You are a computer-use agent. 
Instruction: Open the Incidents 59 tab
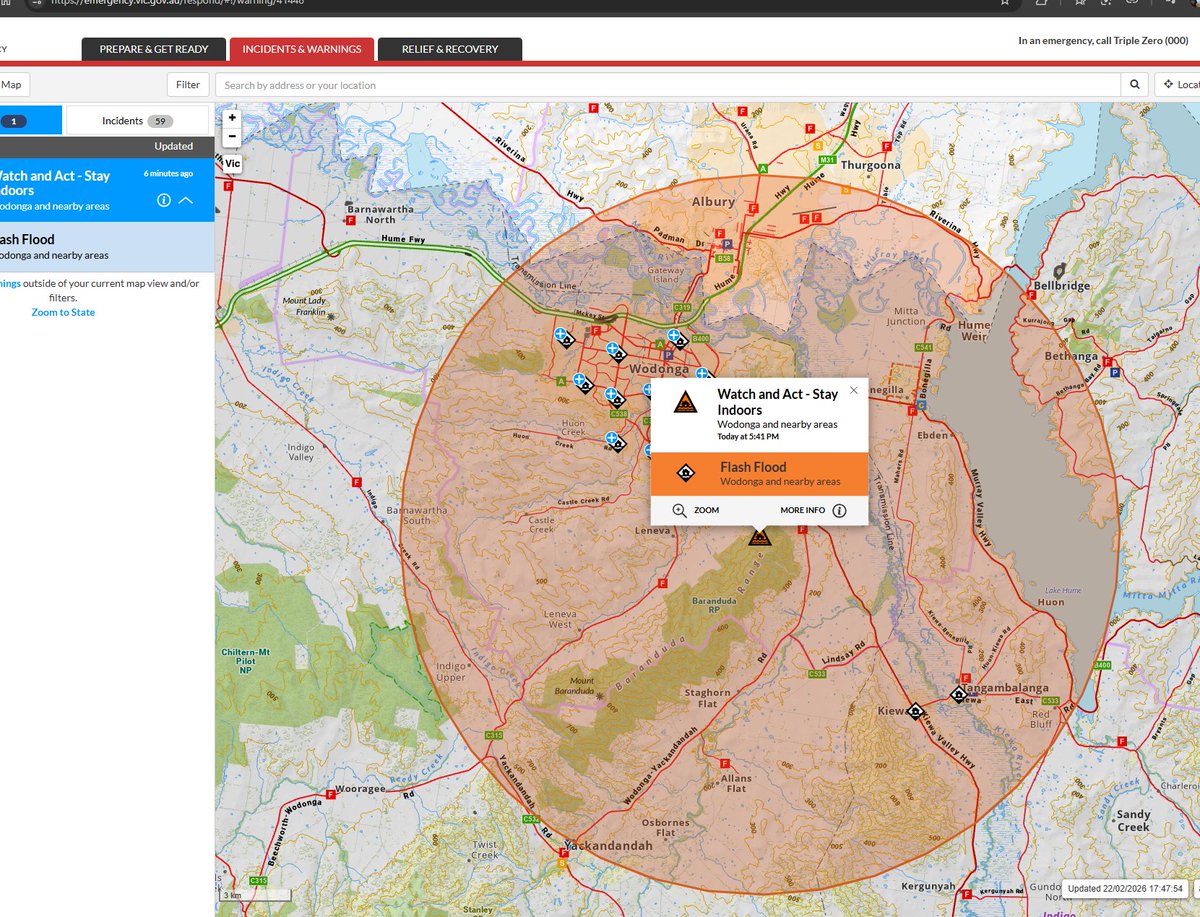tap(137, 121)
